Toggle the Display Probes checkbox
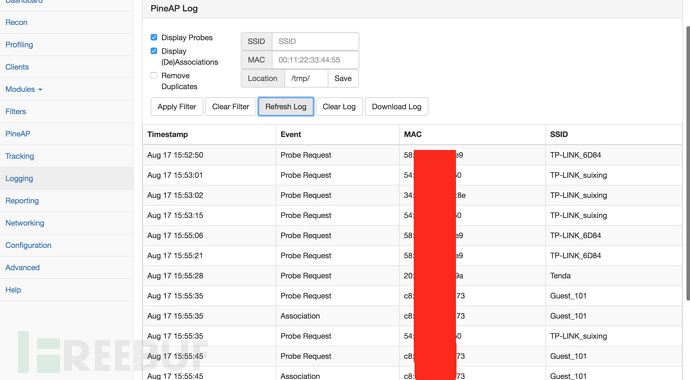The width and height of the screenshot is (690, 380). tap(154, 37)
